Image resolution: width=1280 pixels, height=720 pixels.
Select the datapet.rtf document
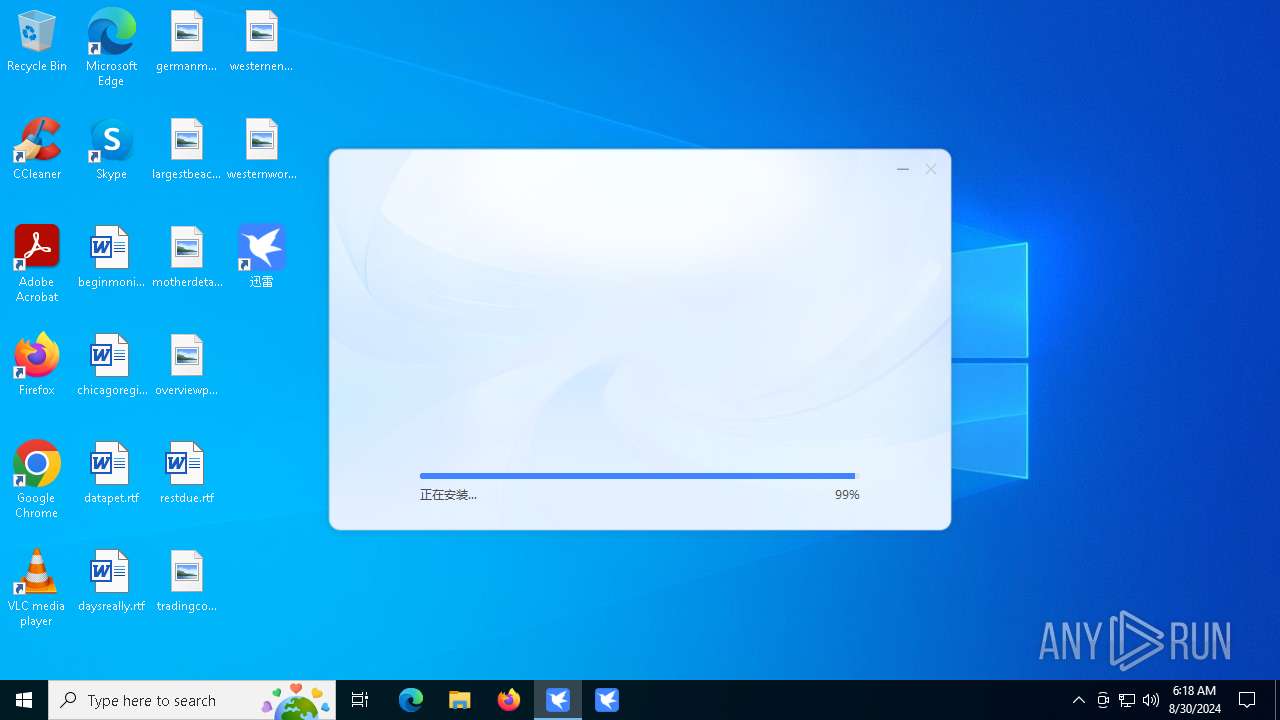click(x=111, y=474)
